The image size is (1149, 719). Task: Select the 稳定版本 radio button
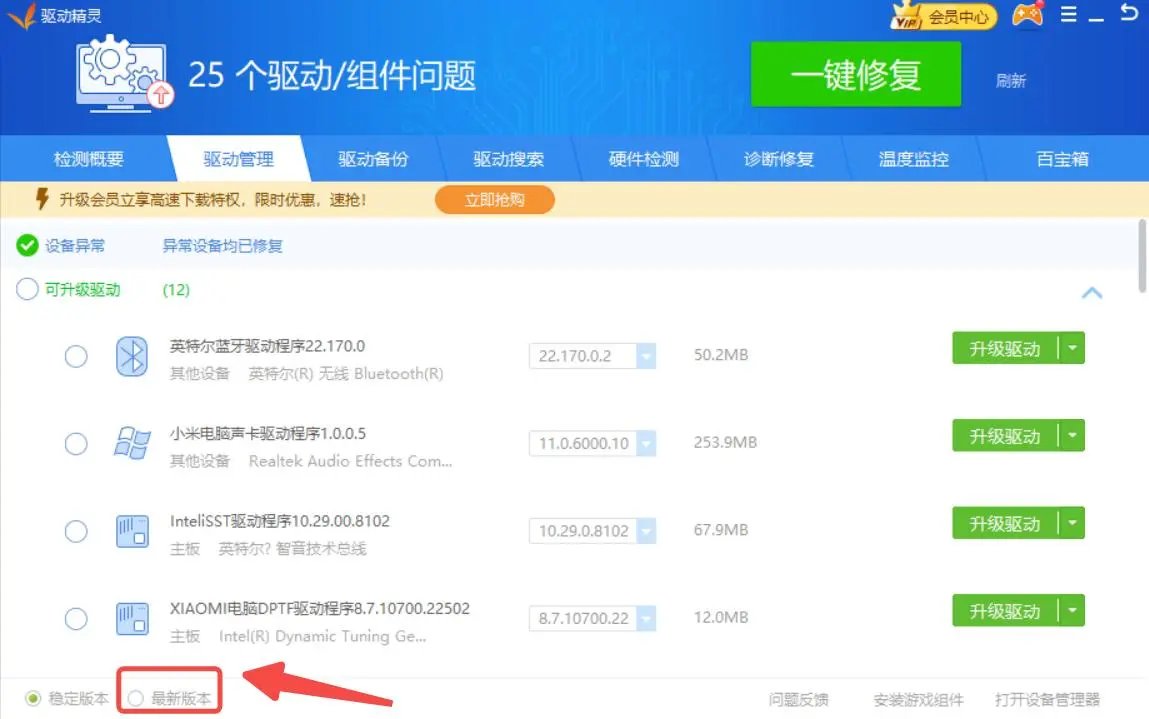coord(34,699)
